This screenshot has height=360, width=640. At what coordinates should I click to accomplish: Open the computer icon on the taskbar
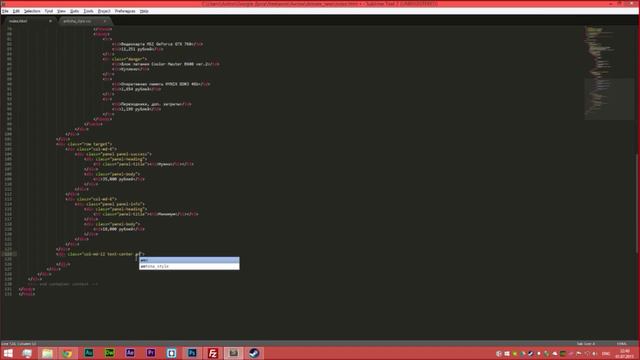(27, 353)
